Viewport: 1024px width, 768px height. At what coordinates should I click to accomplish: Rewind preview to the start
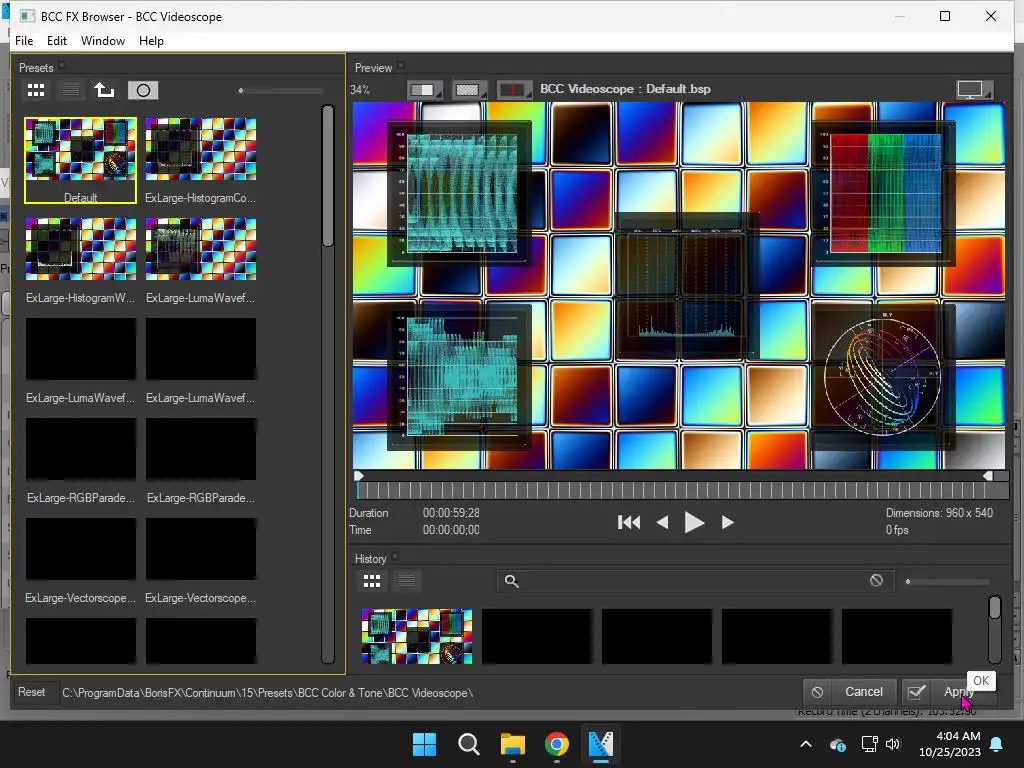click(x=629, y=522)
